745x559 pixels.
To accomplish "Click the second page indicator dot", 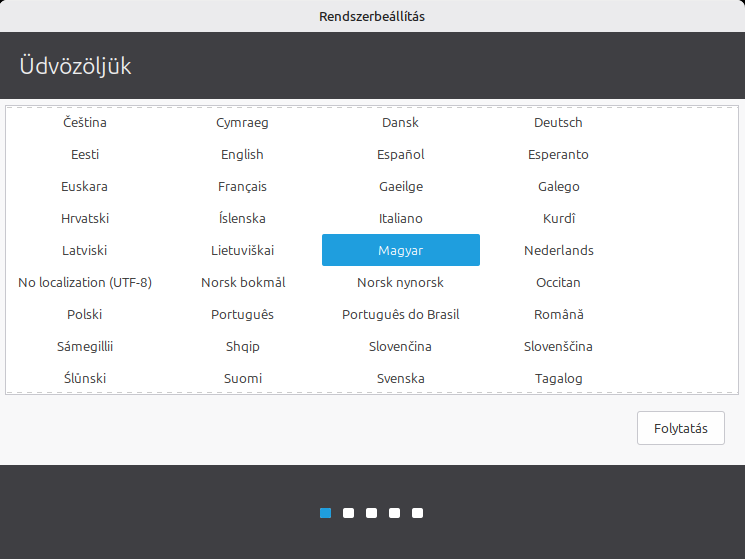I will click(x=348, y=513).
